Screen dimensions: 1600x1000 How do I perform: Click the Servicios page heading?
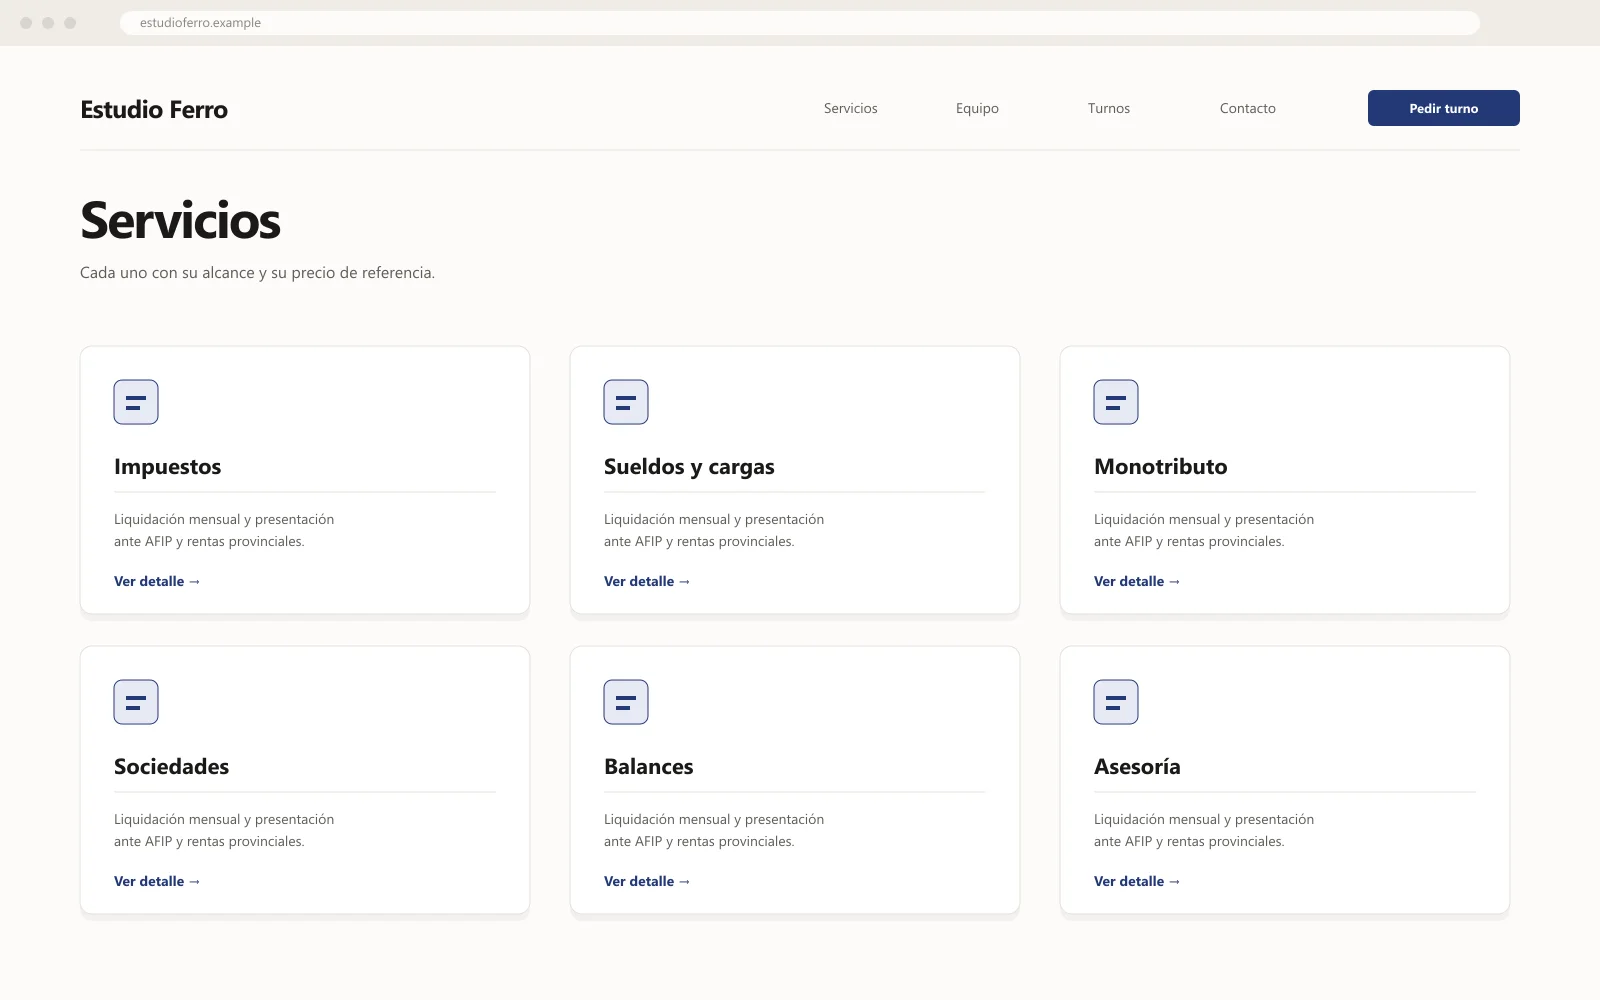pos(180,220)
